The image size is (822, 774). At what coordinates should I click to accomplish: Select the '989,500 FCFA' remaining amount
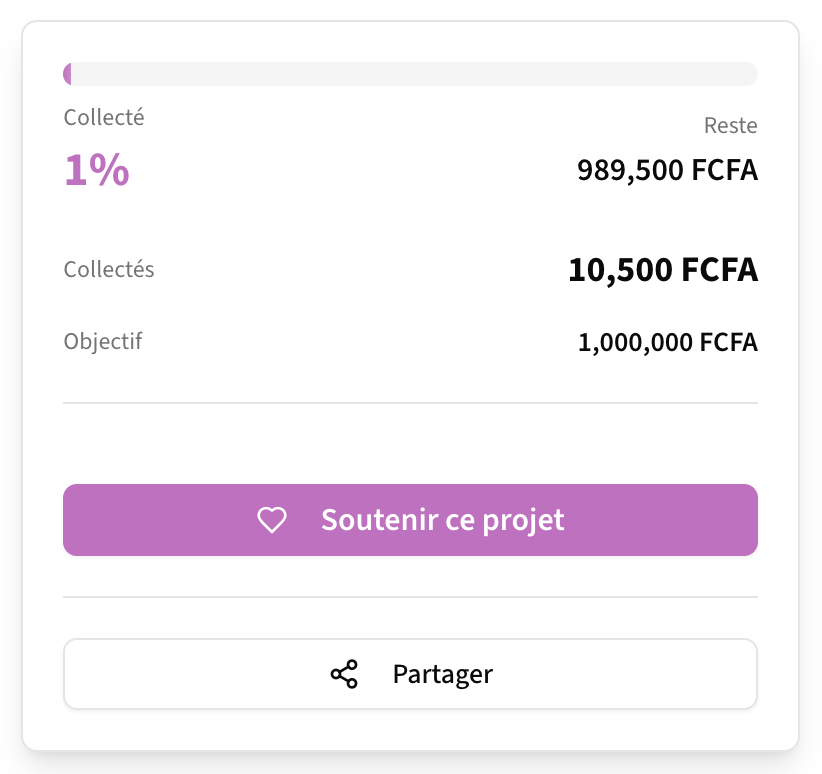pos(667,170)
